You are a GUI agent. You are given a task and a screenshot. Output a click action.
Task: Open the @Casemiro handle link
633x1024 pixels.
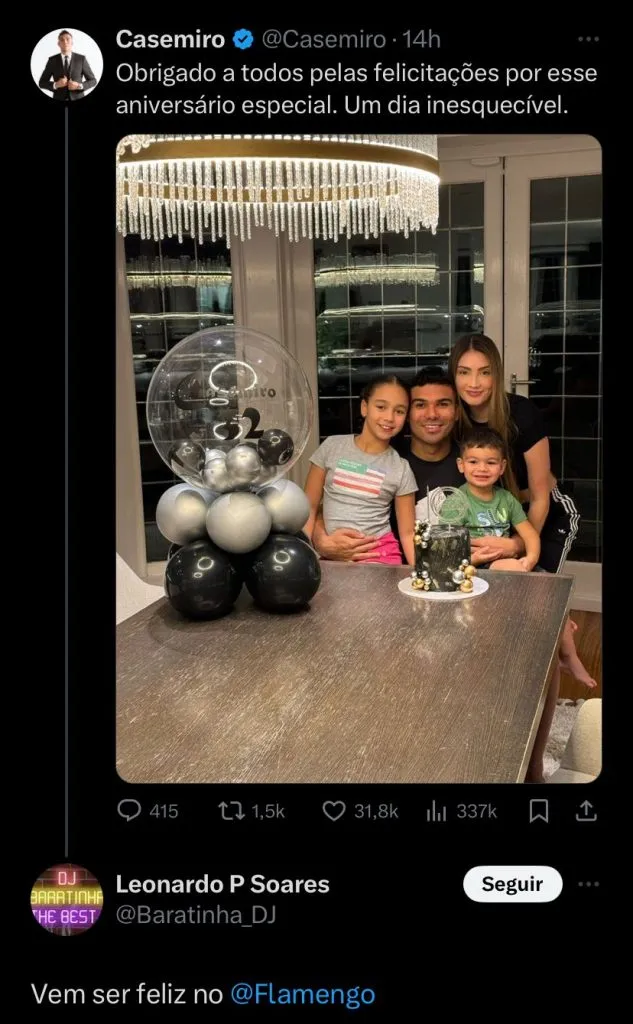click(323, 40)
